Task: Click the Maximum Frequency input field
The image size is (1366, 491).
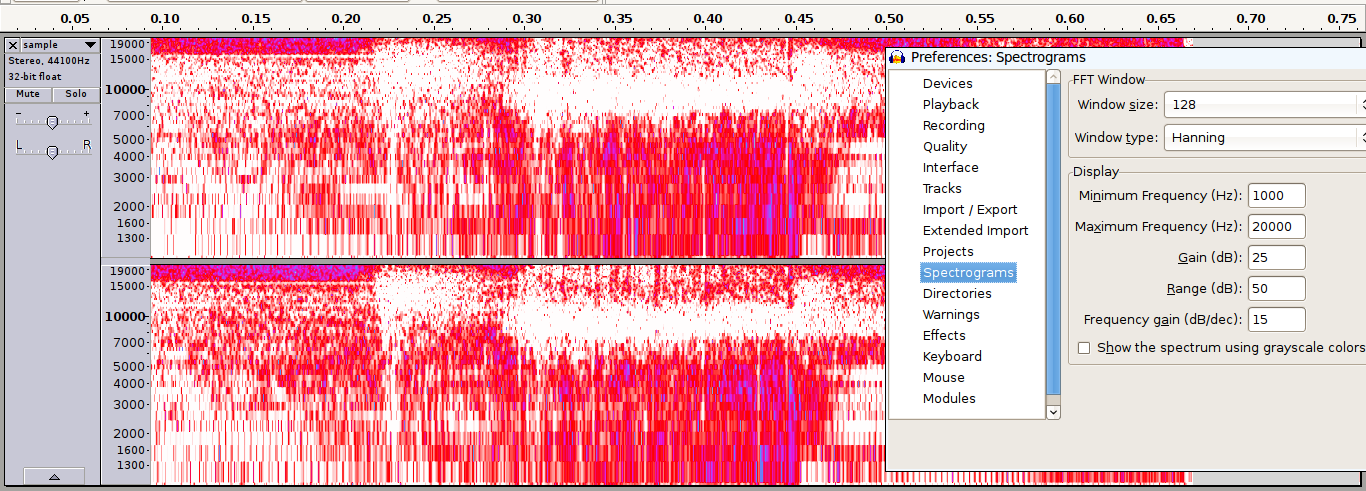Action: (x=1277, y=226)
